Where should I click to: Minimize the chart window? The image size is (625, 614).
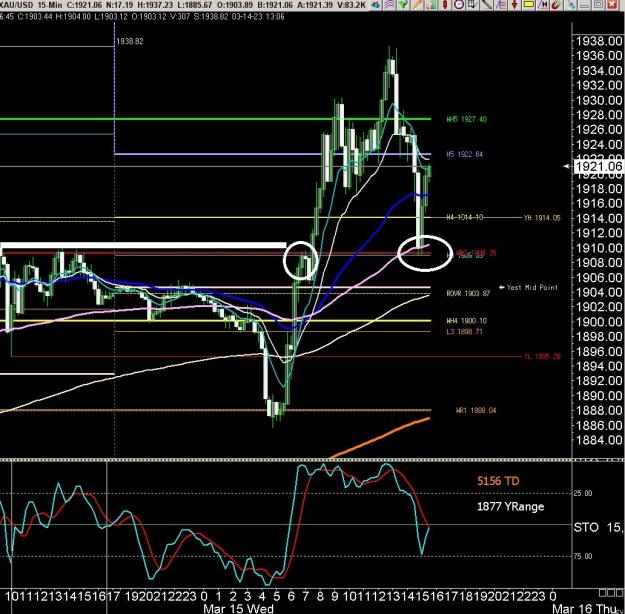(585, 4)
